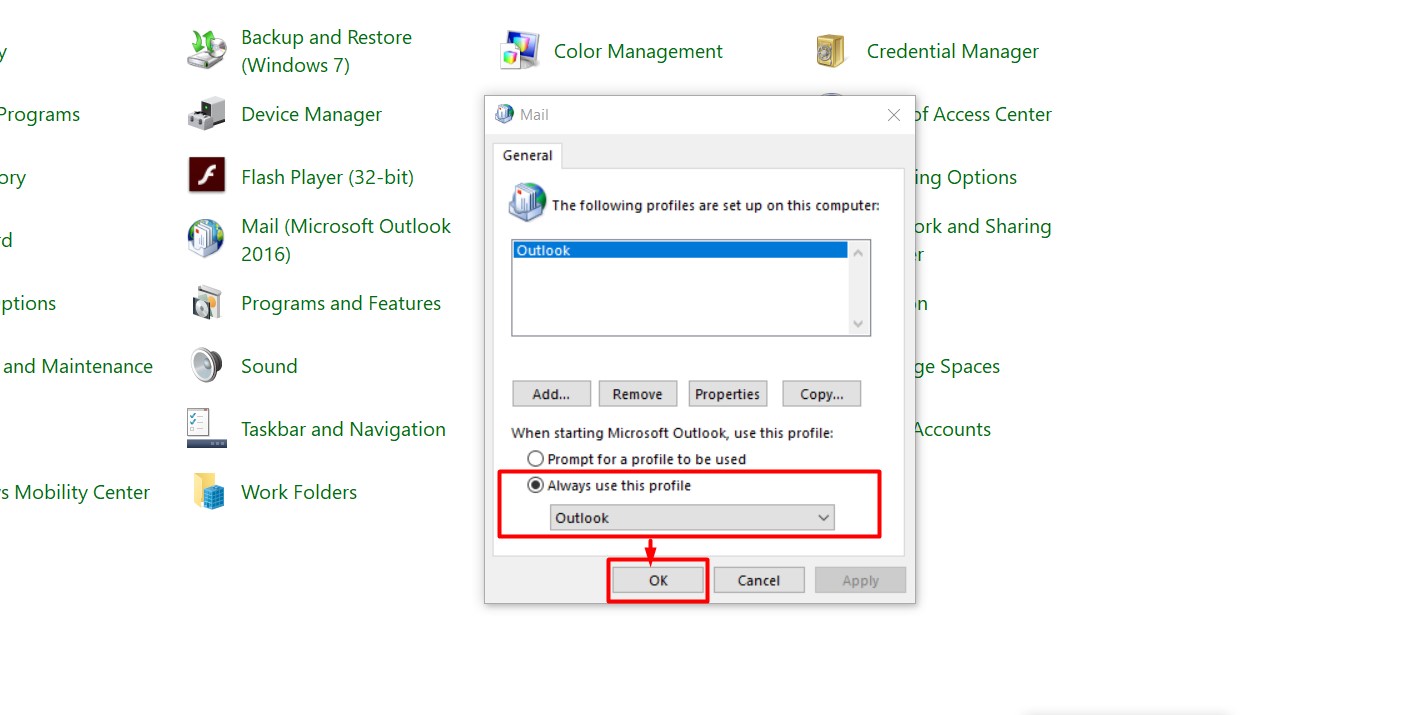
Task: Open Backup and Restore icon
Action: coord(207,50)
